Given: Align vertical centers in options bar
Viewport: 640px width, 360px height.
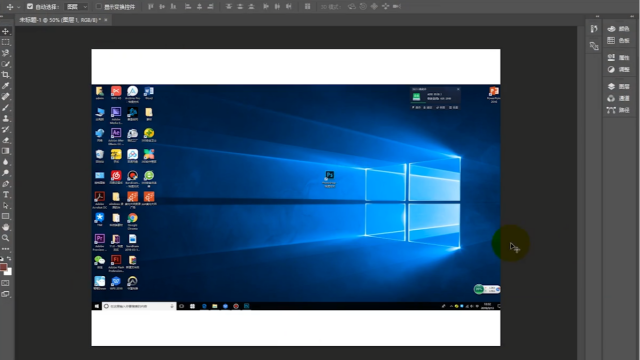Looking at the screenshot, I should click(162, 7).
